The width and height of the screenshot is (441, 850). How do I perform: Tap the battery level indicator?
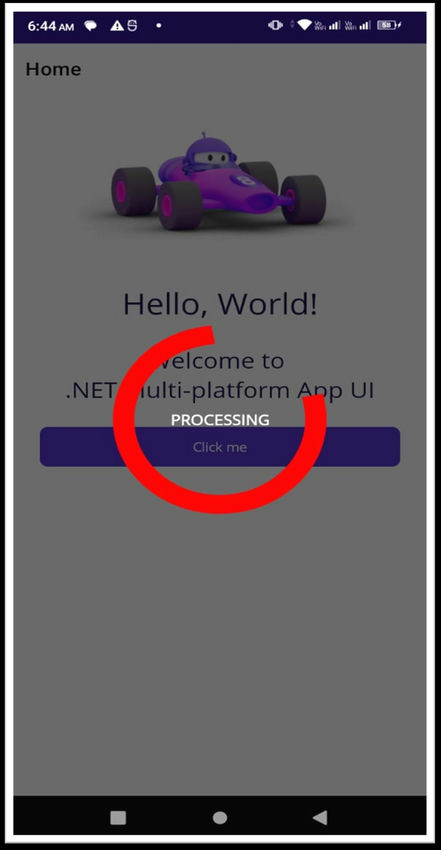[389, 25]
